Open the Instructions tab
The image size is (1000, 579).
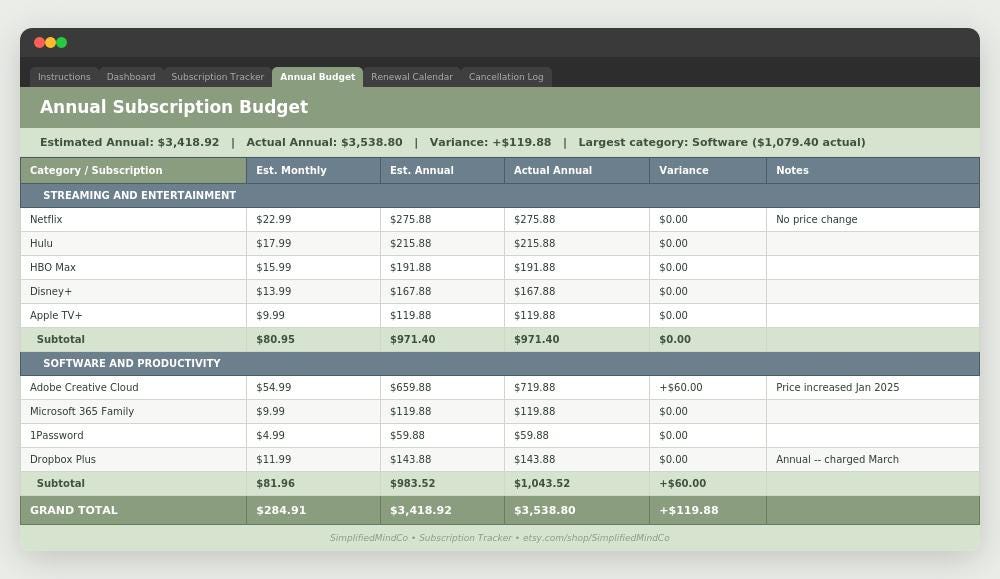(64, 77)
